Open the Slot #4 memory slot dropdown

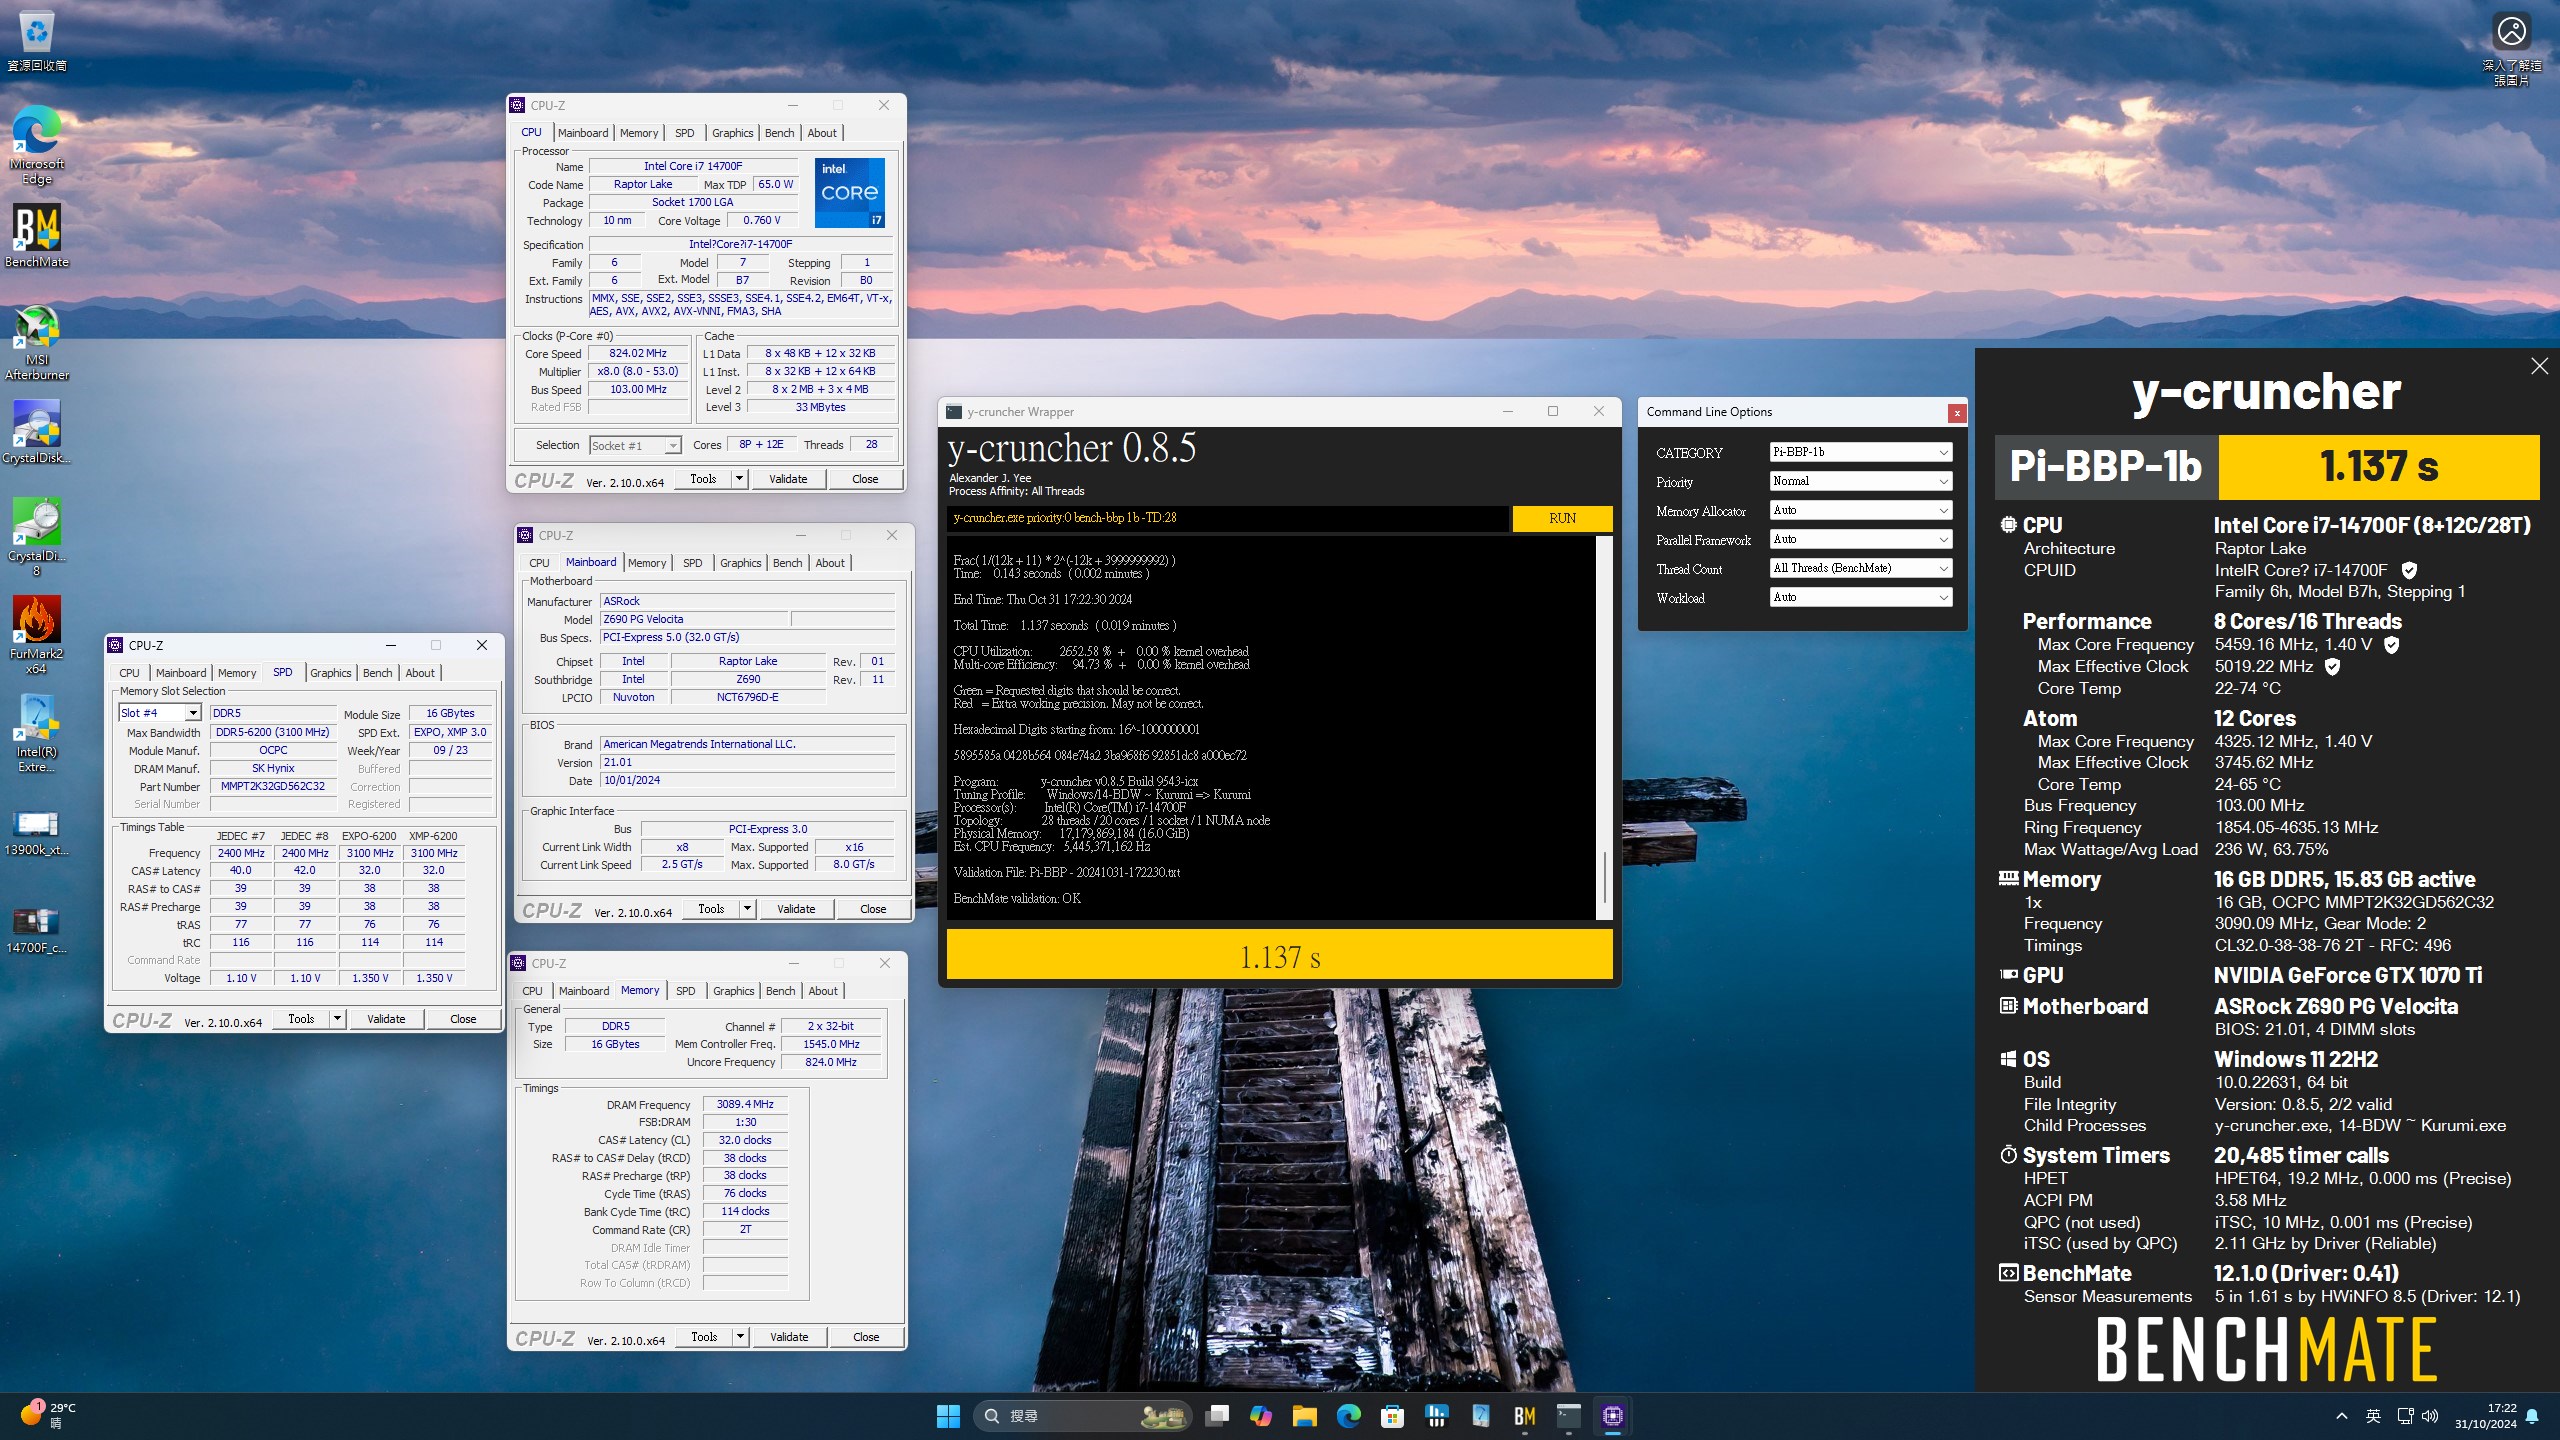[160, 713]
